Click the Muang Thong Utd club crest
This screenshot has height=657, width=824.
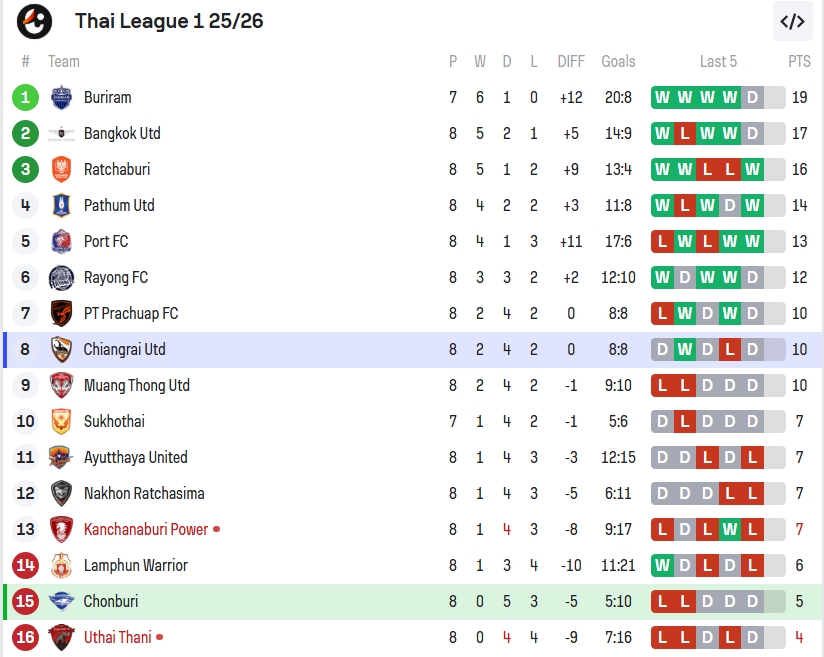pyautogui.click(x=62, y=385)
